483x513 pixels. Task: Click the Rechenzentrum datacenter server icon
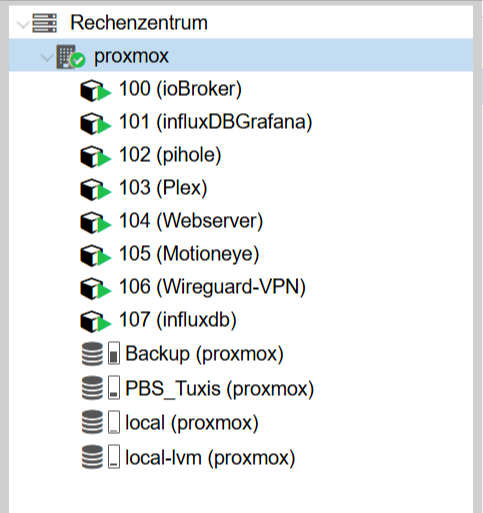(x=44, y=23)
